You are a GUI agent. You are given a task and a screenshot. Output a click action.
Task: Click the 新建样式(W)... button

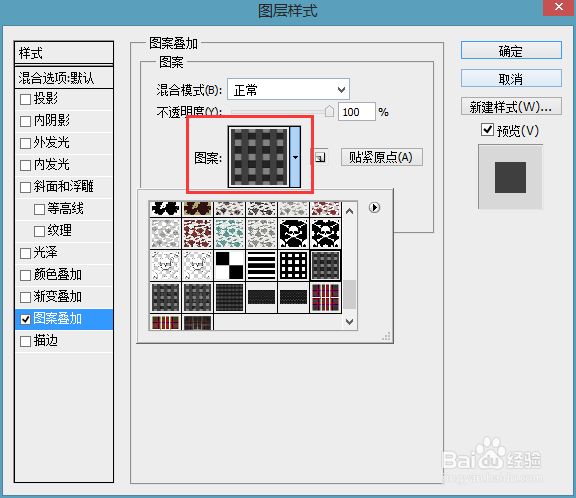(x=511, y=106)
